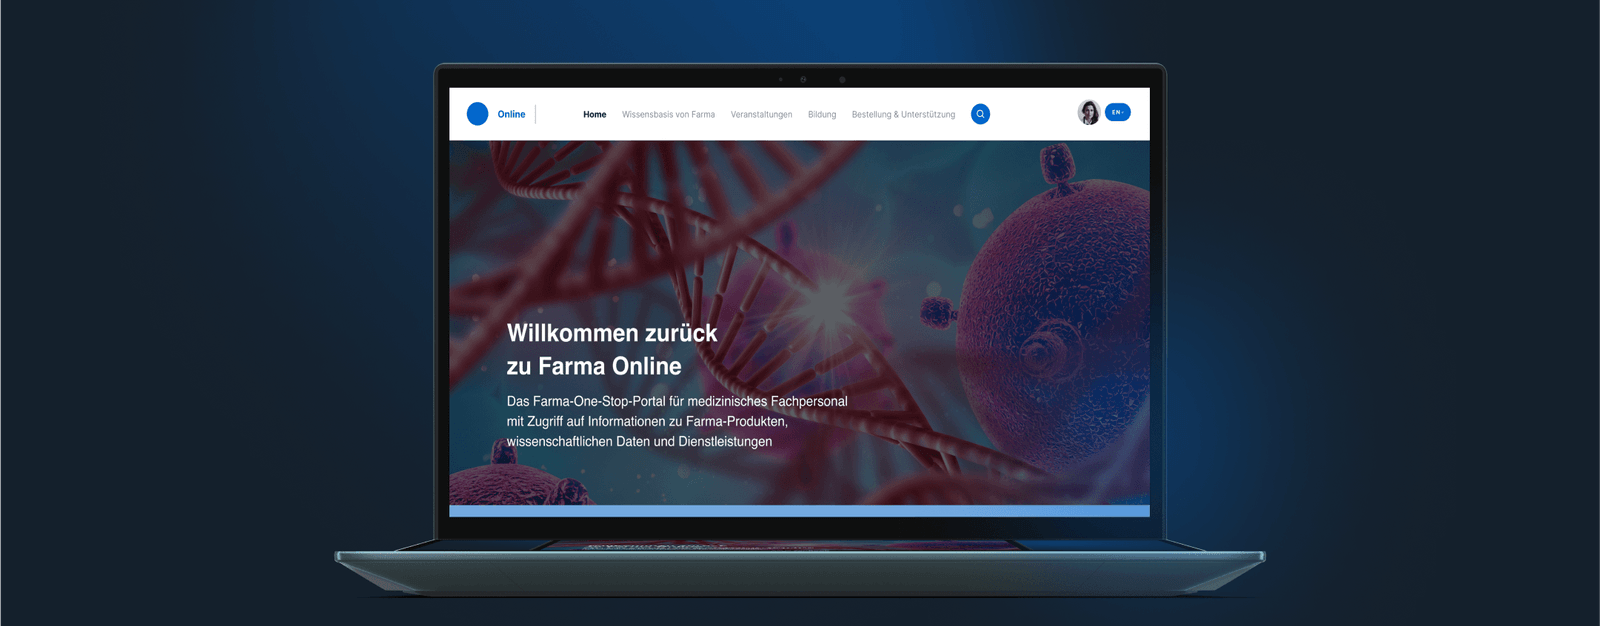Click the Farma-One-Stop-Portal description paragraph
The image size is (1600, 626).
tap(677, 421)
